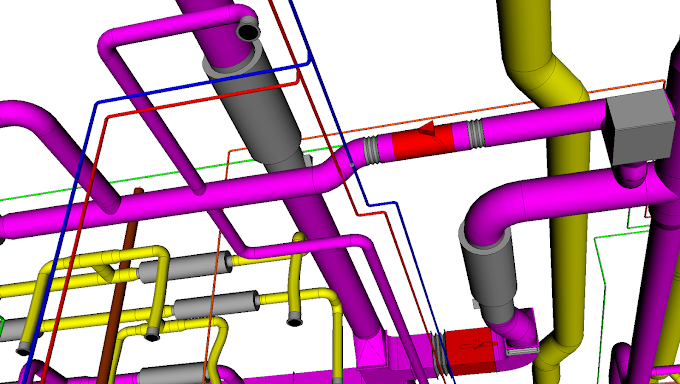This screenshot has height=384, width=680.
Task: Select the flexible connector right of upper red valve
Action: (x=475, y=134)
